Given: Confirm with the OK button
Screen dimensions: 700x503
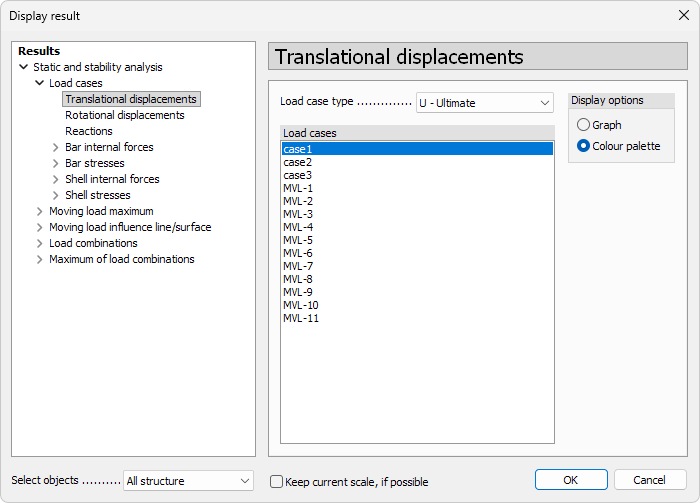Looking at the screenshot, I should point(571,480).
